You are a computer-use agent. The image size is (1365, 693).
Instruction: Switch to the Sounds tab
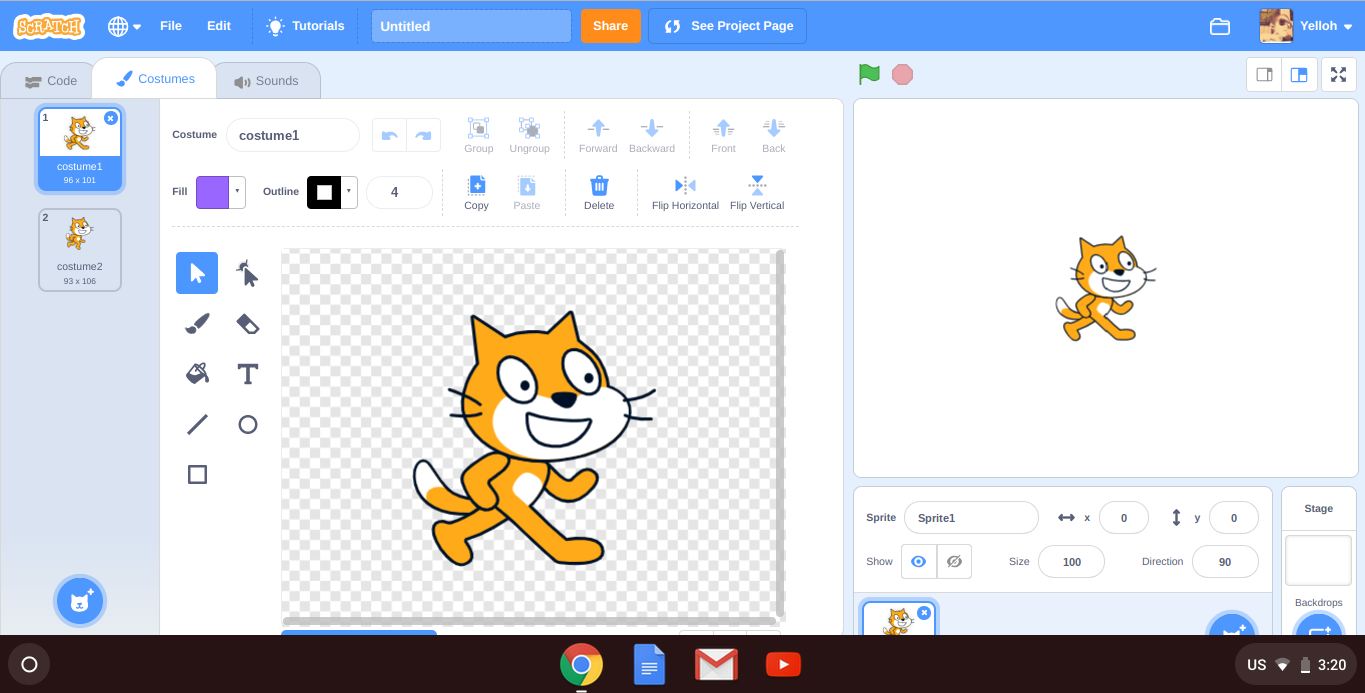[x=266, y=81]
